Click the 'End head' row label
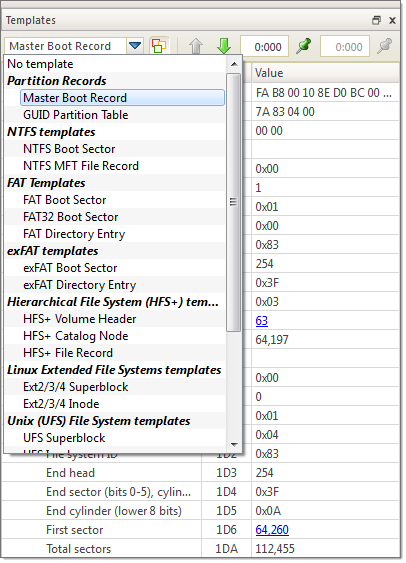406x563 pixels. [70, 473]
